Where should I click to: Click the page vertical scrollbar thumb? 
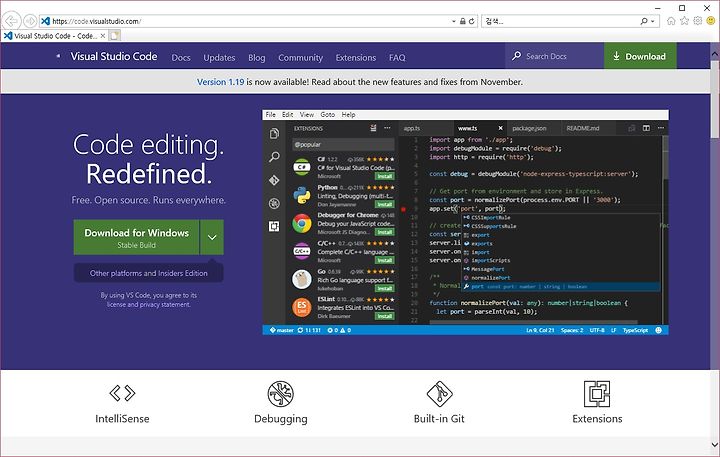[x=714, y=99]
